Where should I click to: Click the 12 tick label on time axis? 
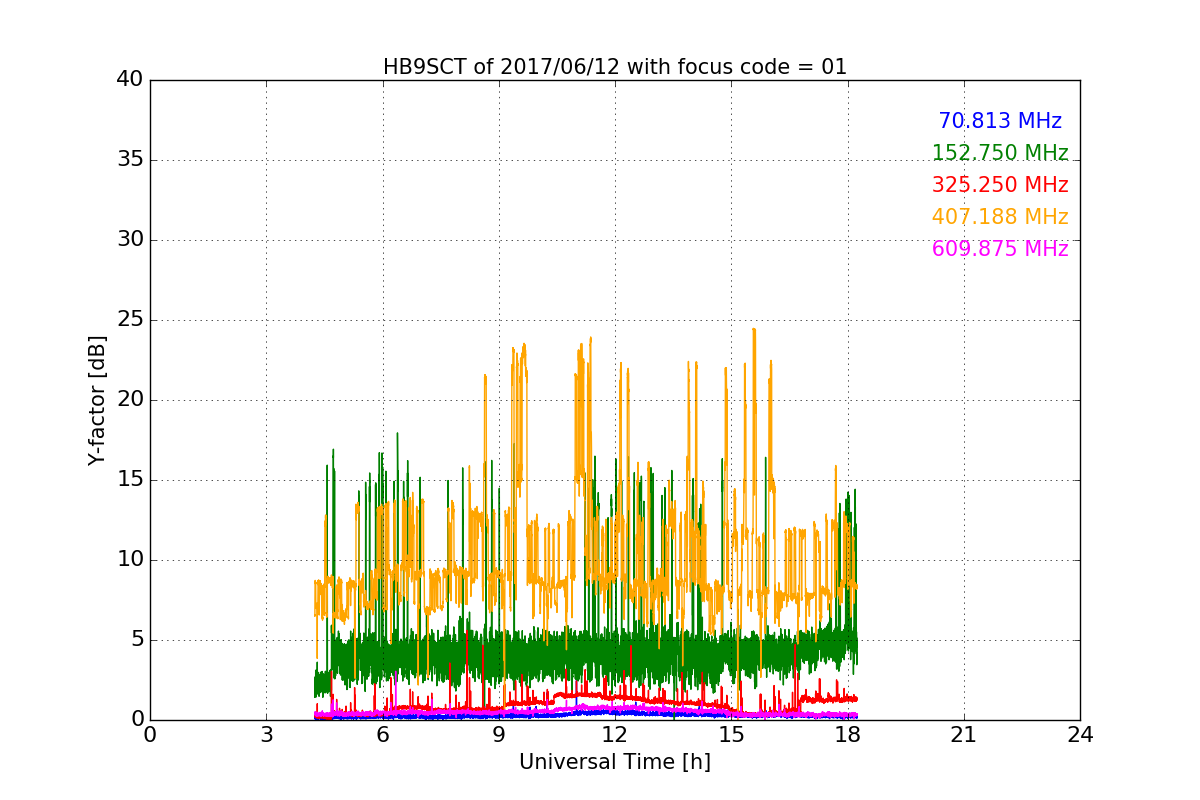(x=614, y=735)
